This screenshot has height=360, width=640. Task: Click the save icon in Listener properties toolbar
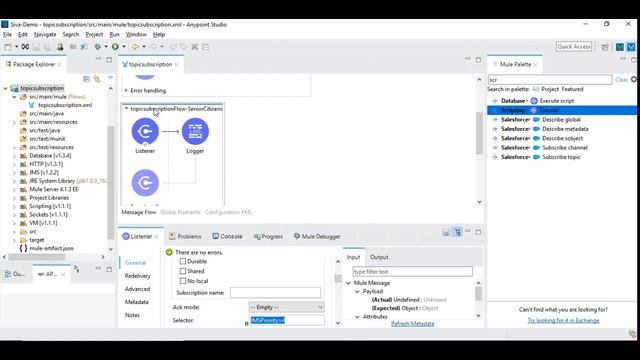pos(446,232)
